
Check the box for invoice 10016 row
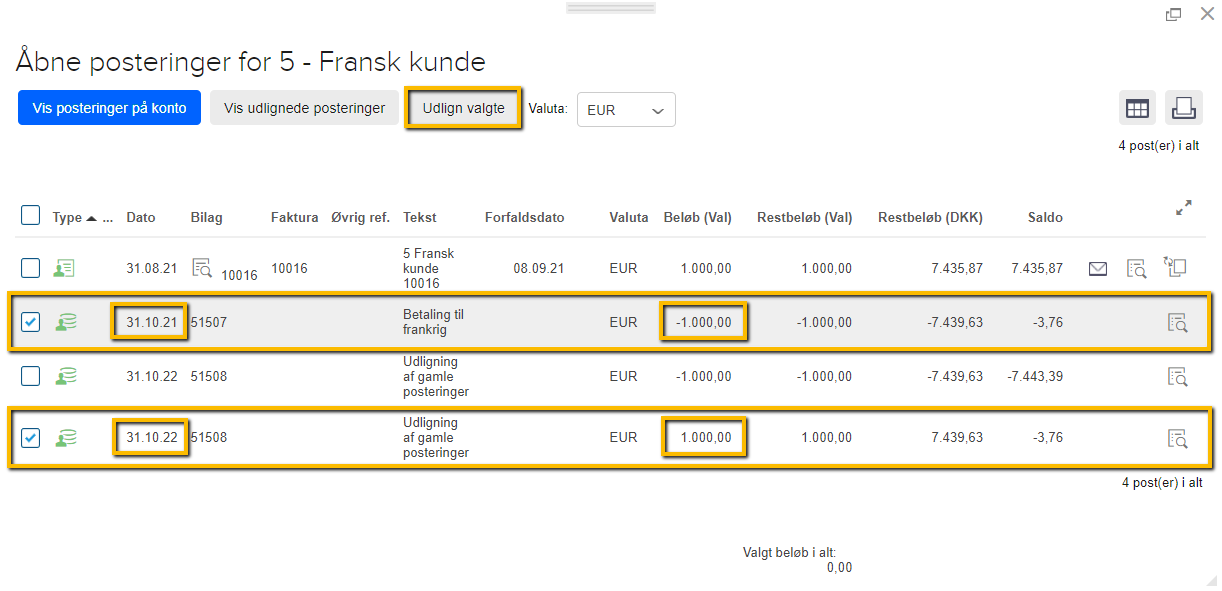[x=31, y=268]
